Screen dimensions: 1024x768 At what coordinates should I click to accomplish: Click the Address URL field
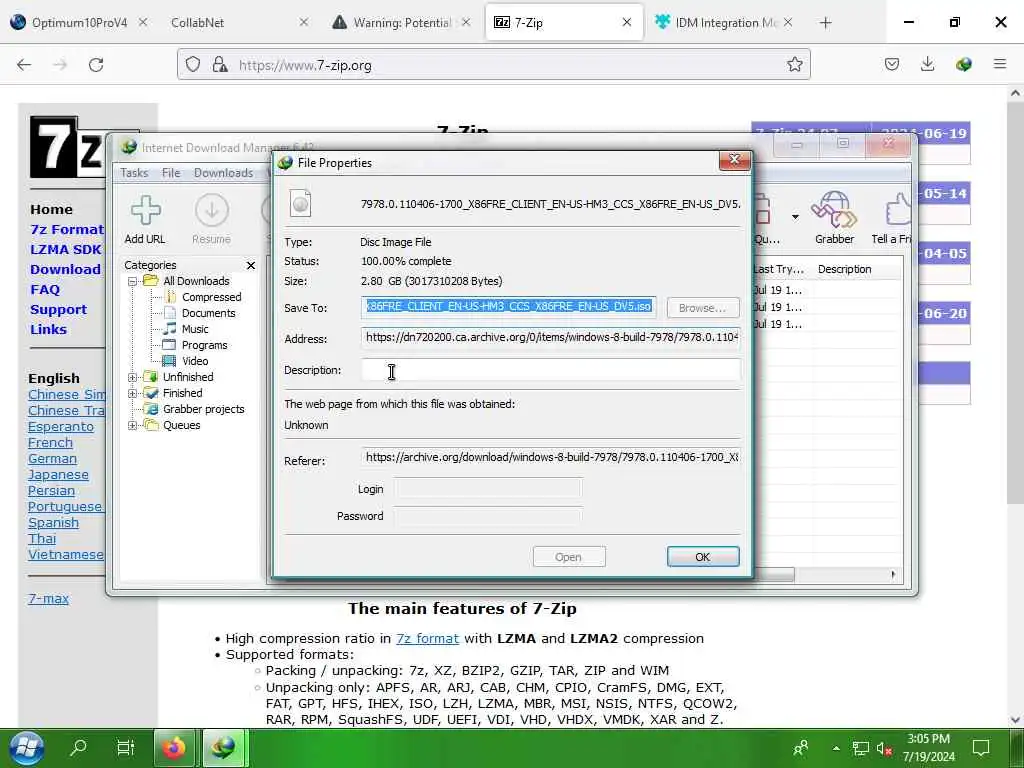pos(551,338)
